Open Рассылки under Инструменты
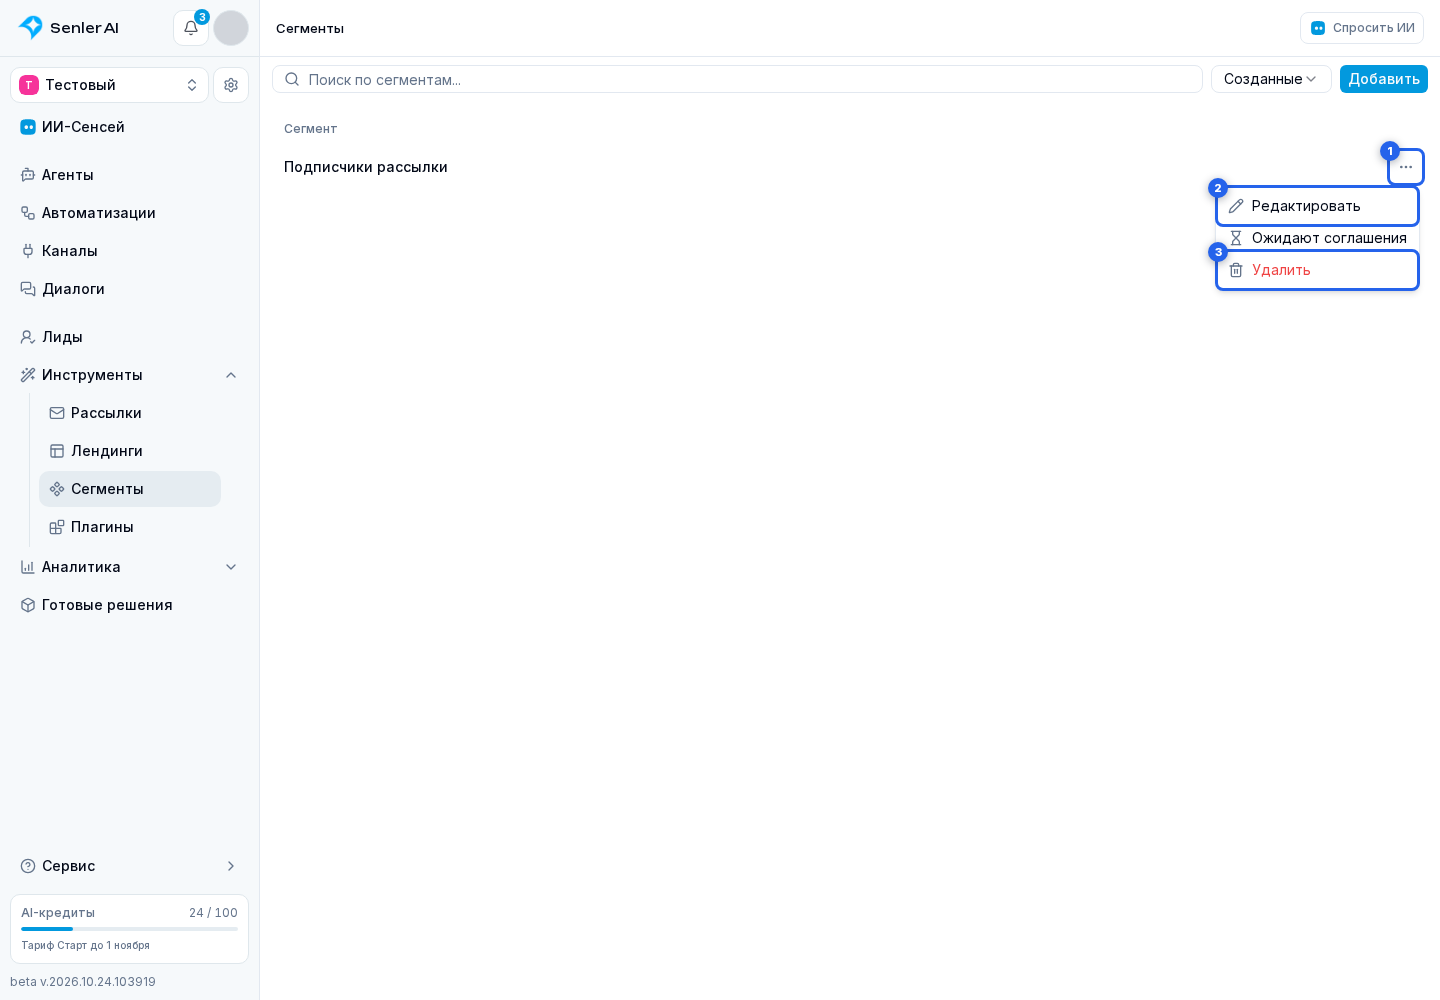 [x=130, y=413]
